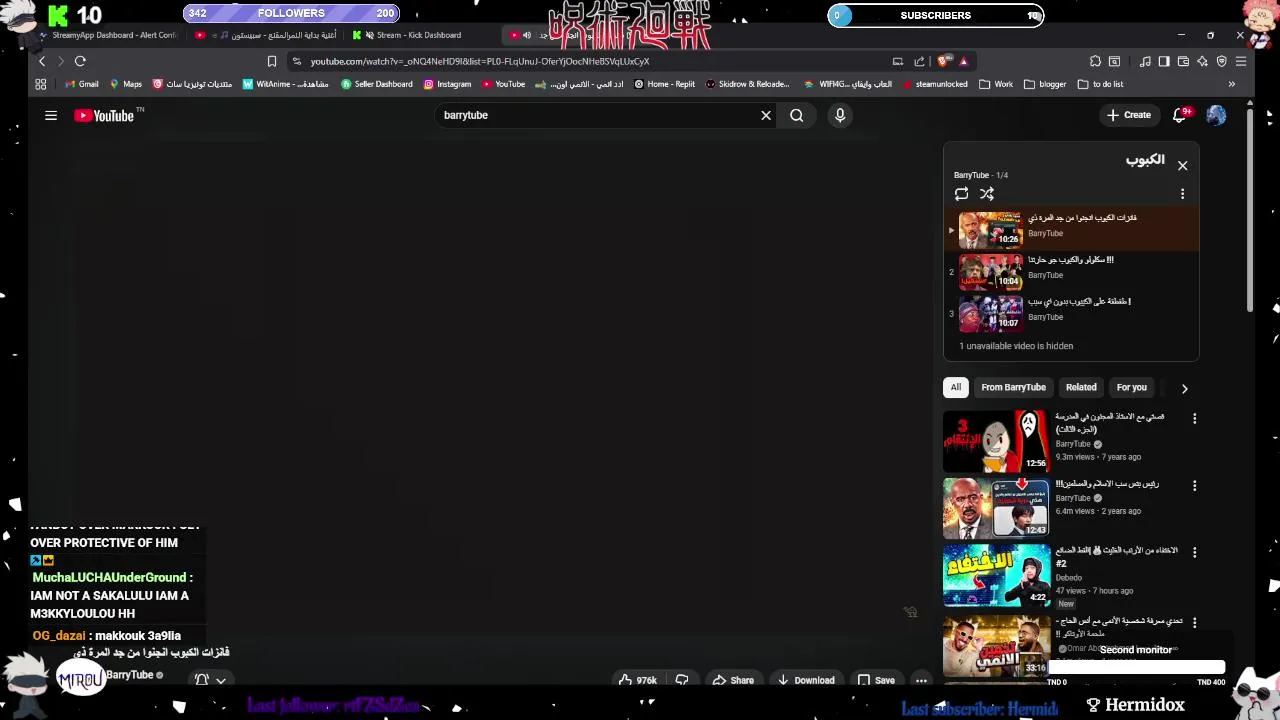1280x720 pixels.
Task: Toggle playlist loop
Action: click(961, 194)
